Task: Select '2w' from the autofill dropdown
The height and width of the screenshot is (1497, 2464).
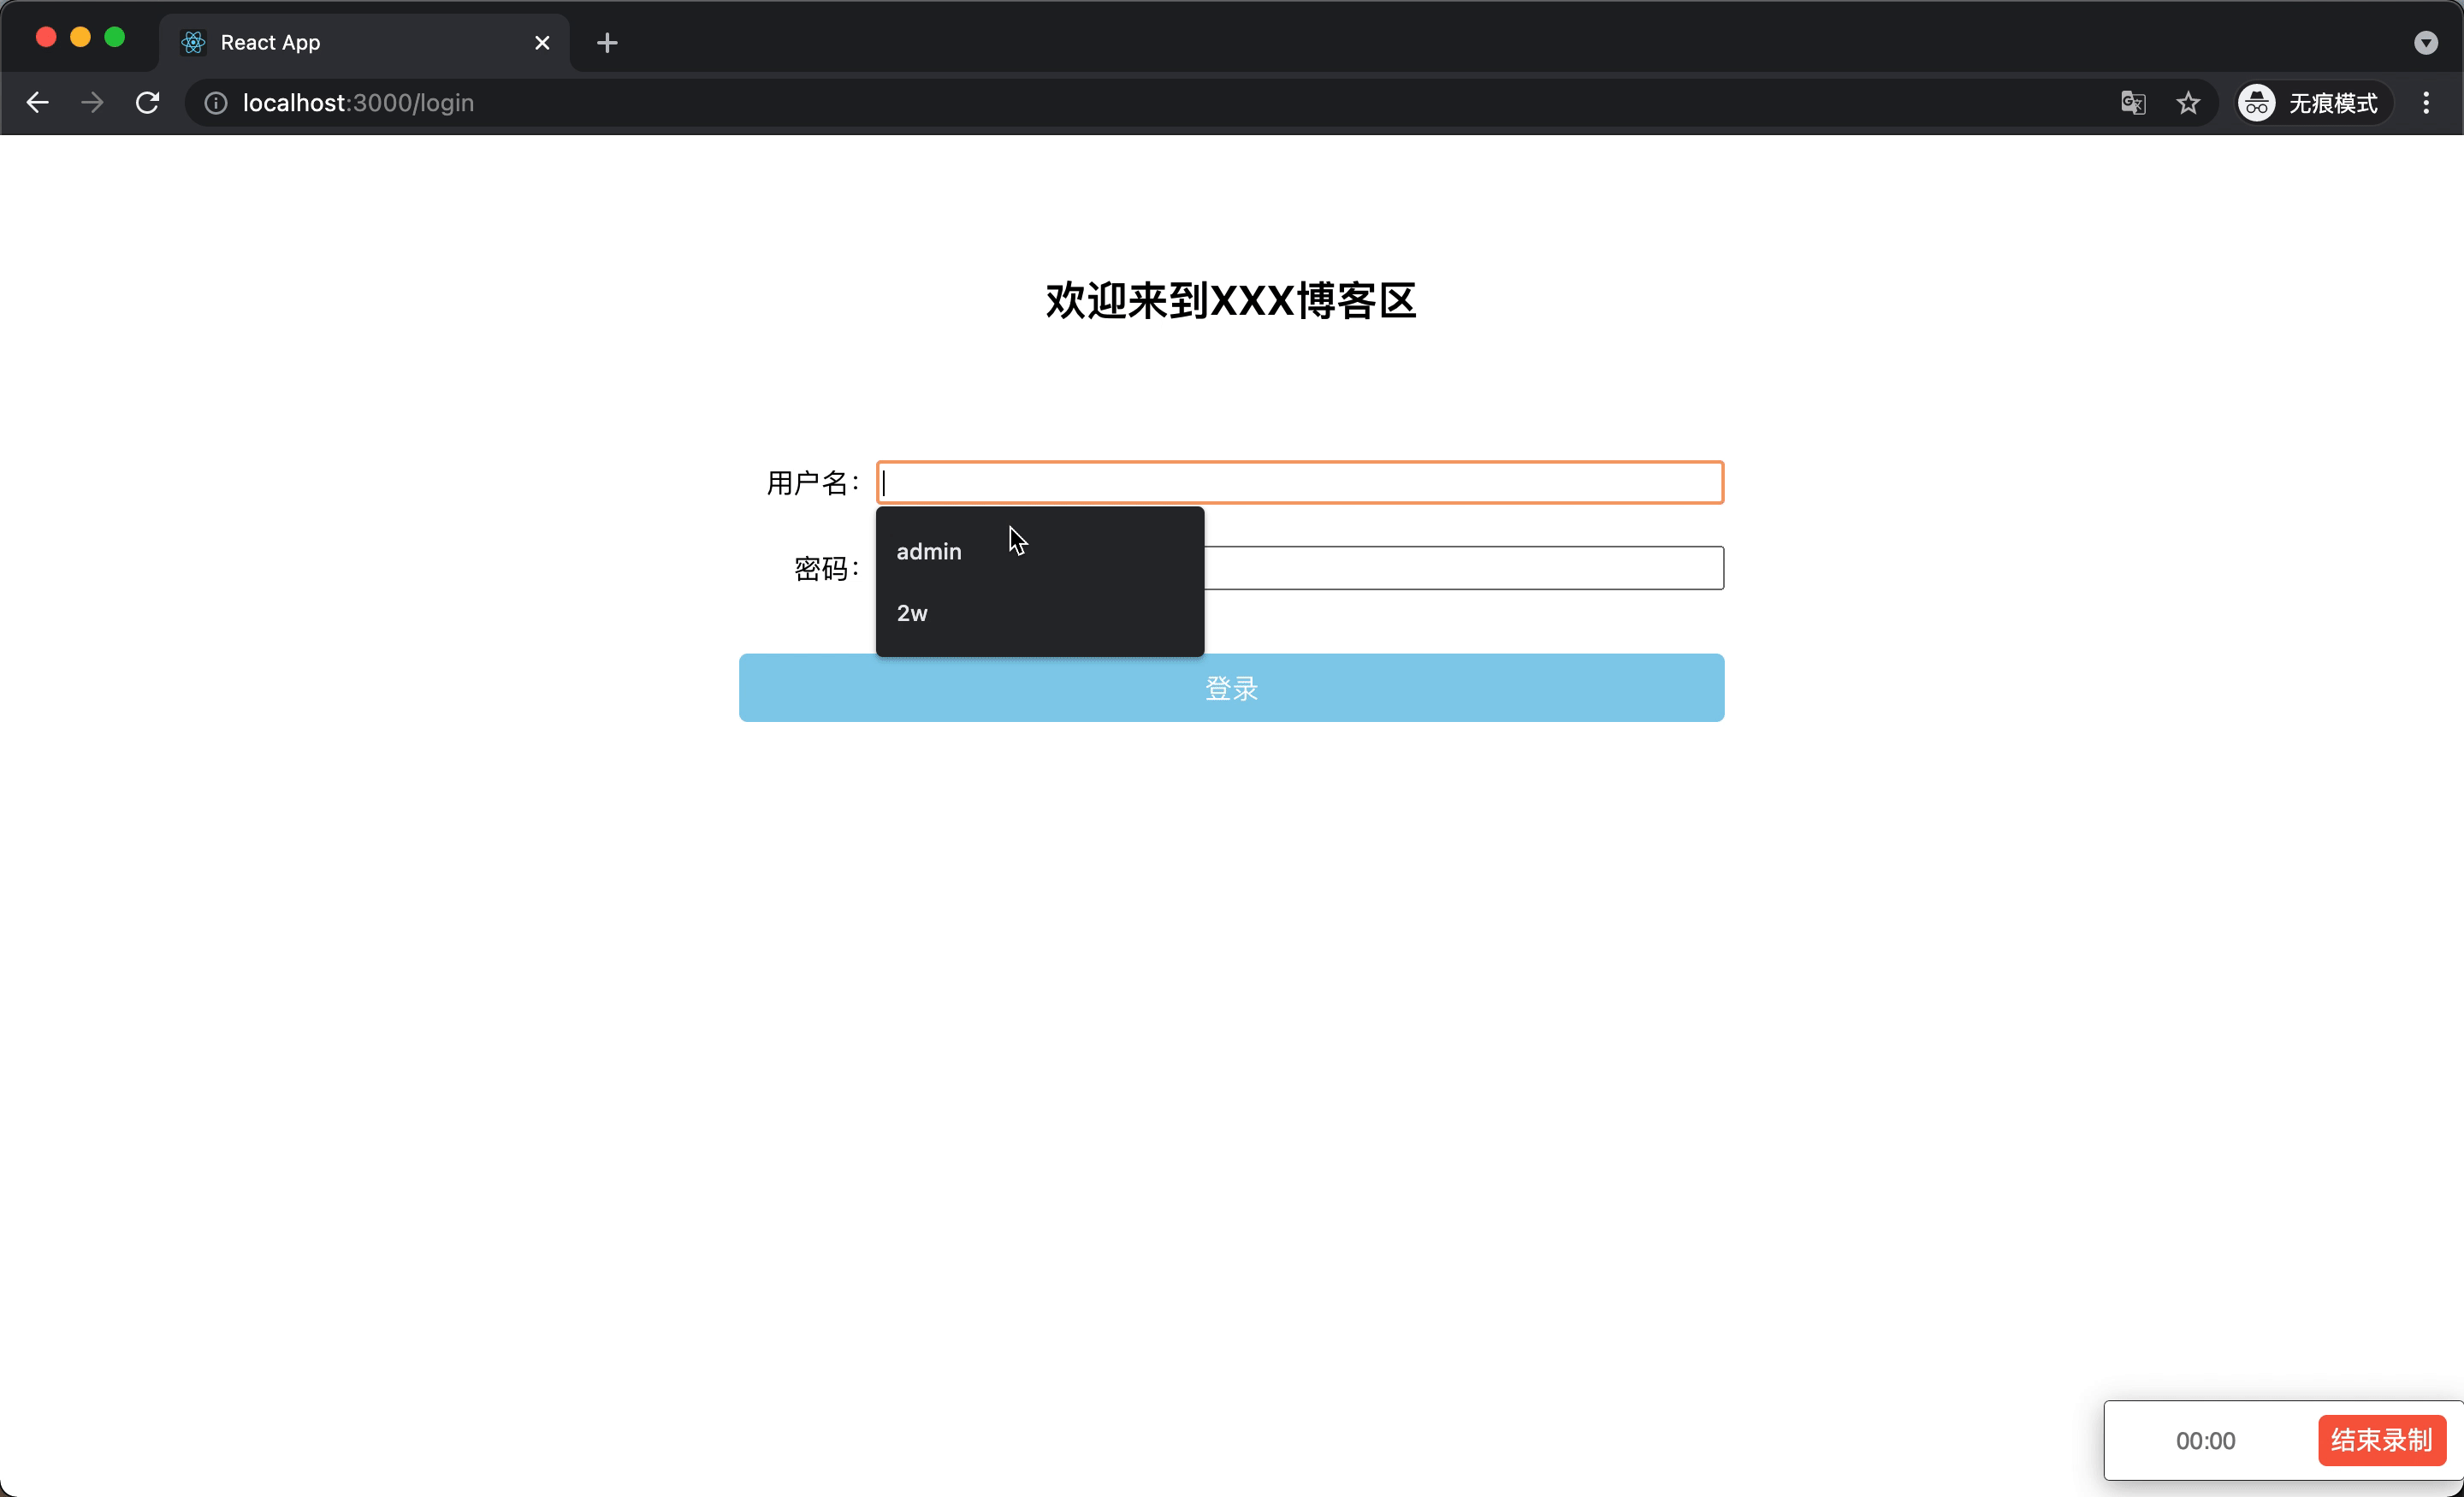Action: coord(911,613)
